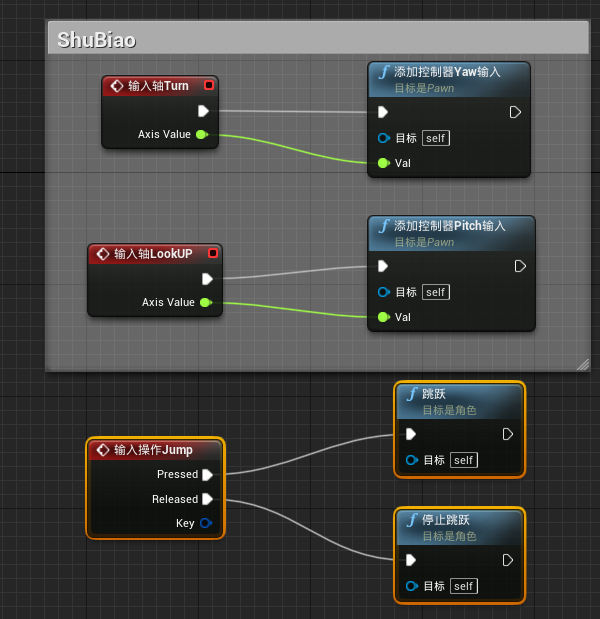Click function icon on 停止跳跃 node
Viewport: 600px width, 619px height.
(x=412, y=520)
